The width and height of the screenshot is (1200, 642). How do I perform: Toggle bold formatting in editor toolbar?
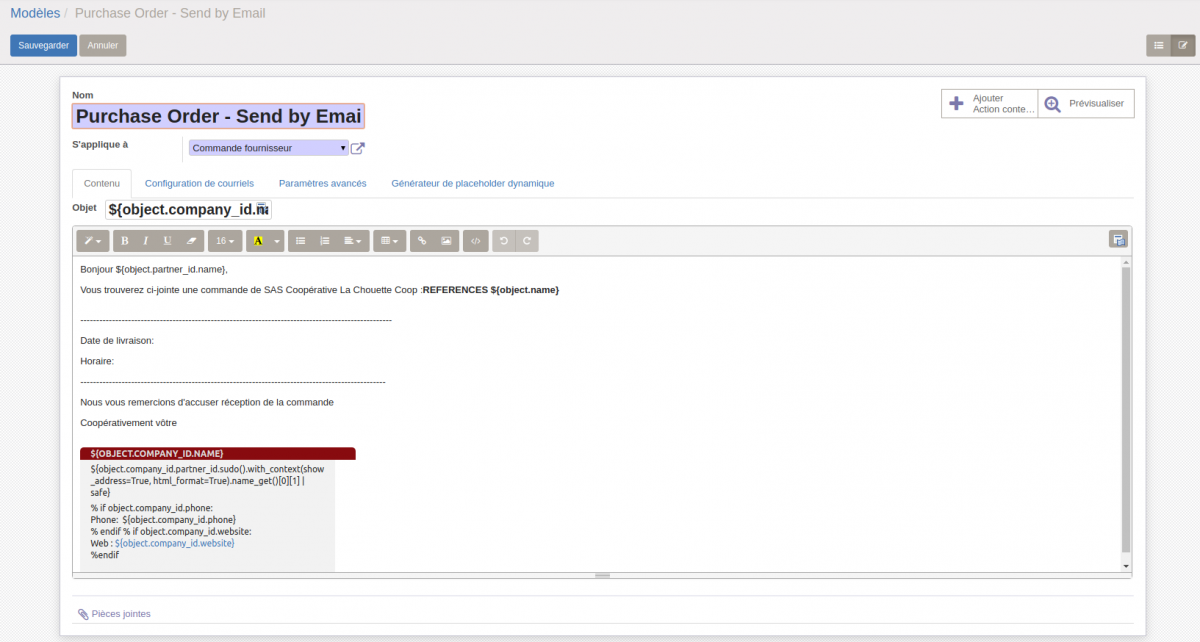pos(125,241)
